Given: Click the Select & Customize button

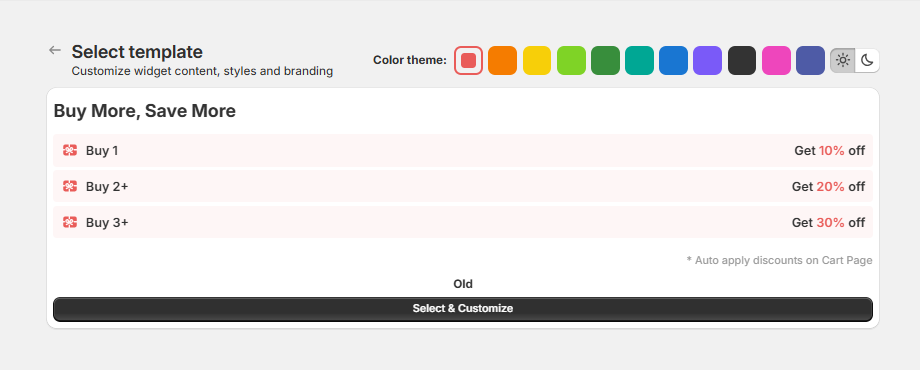Looking at the screenshot, I should [x=463, y=309].
